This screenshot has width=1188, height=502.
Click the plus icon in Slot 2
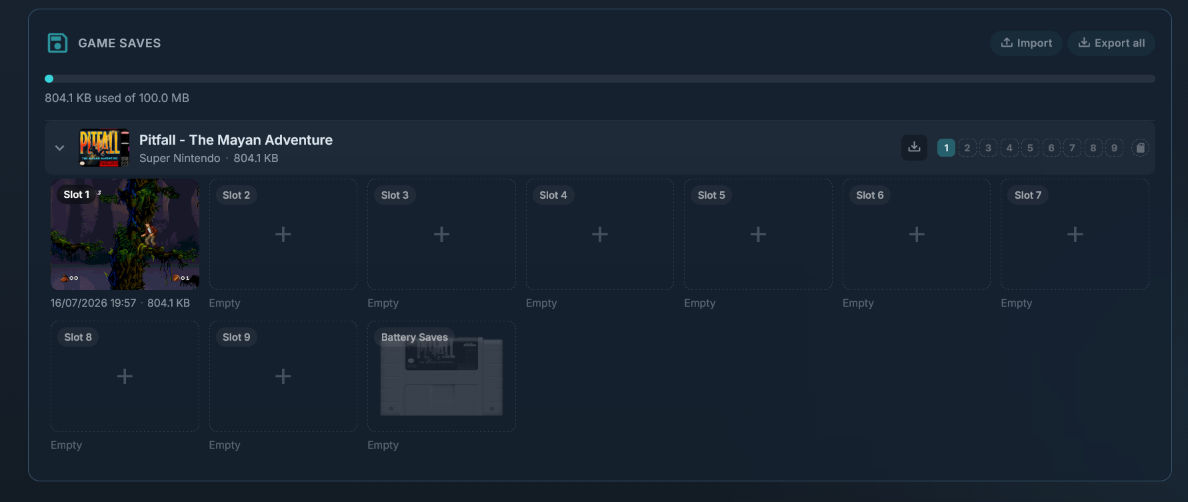pos(283,234)
